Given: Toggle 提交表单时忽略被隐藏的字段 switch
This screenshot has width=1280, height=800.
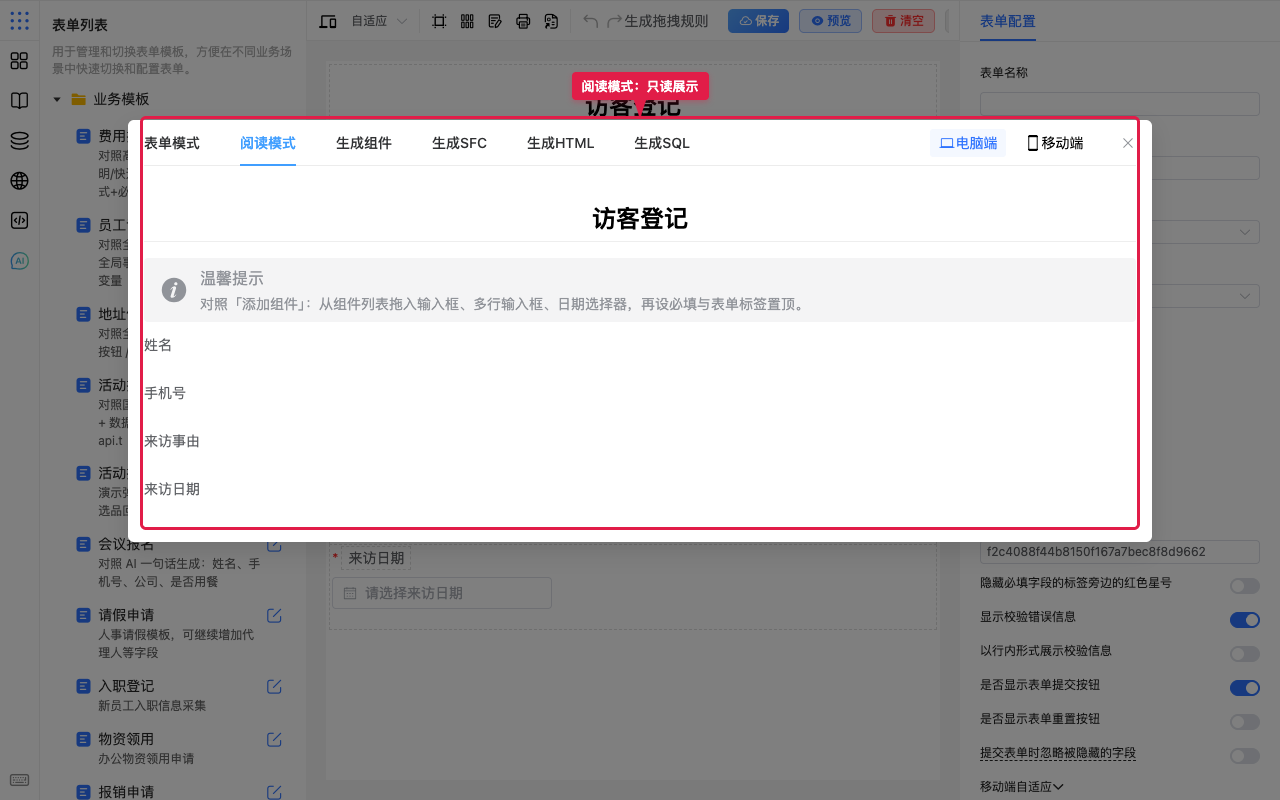Looking at the screenshot, I should 1245,756.
